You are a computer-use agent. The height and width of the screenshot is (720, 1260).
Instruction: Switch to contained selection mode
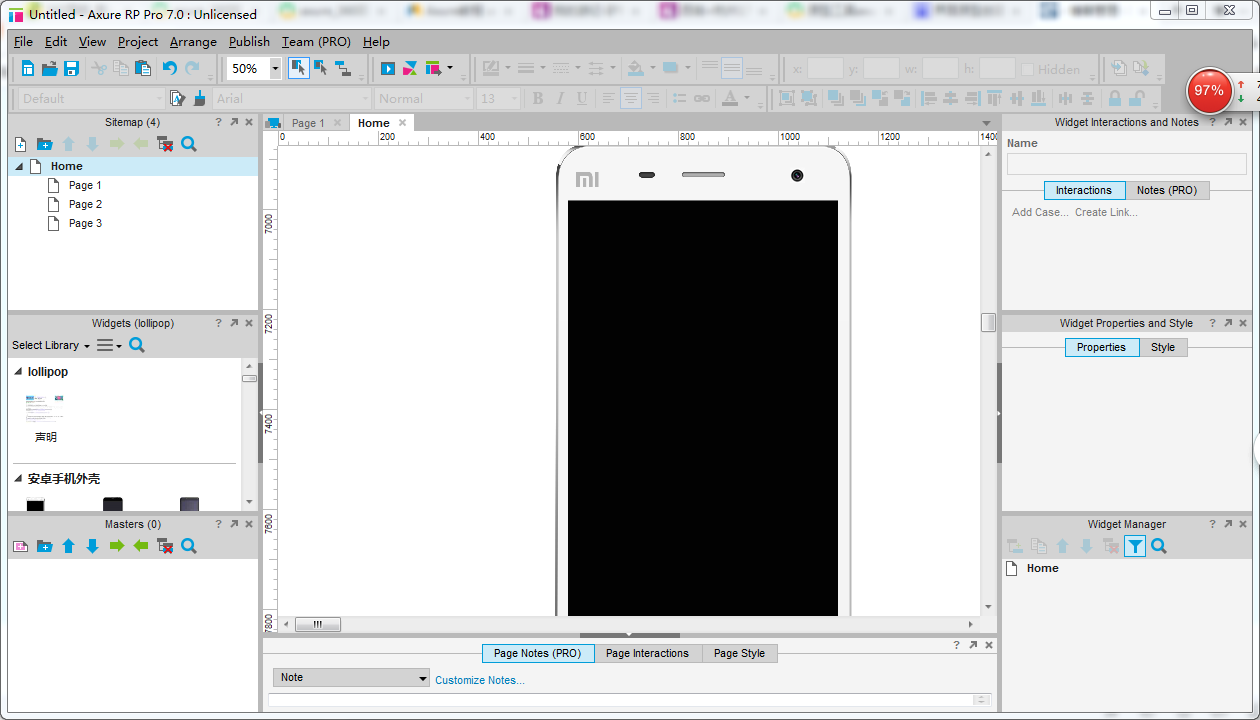point(321,68)
